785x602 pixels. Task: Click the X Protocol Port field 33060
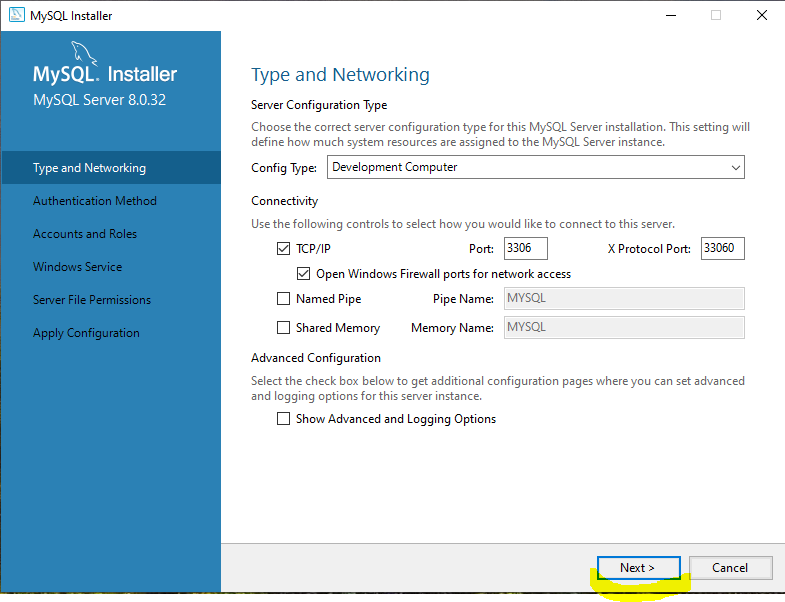pos(722,248)
